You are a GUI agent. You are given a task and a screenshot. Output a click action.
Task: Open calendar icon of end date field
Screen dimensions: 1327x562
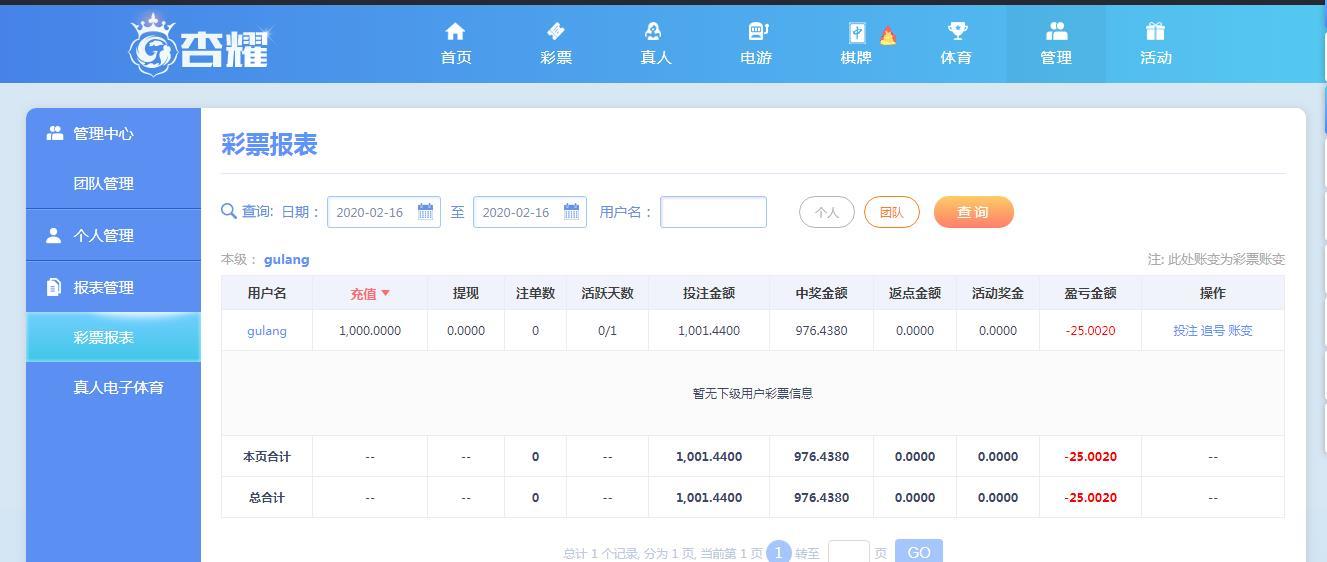click(571, 212)
